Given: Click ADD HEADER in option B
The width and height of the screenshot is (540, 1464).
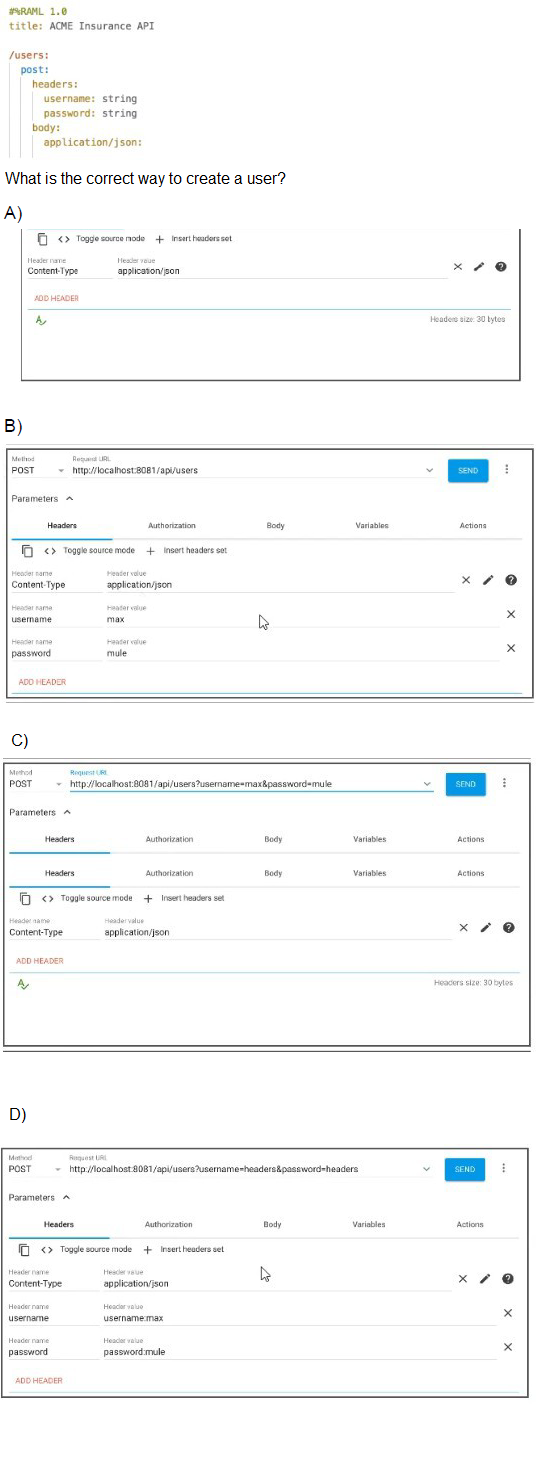Looking at the screenshot, I should [42, 682].
